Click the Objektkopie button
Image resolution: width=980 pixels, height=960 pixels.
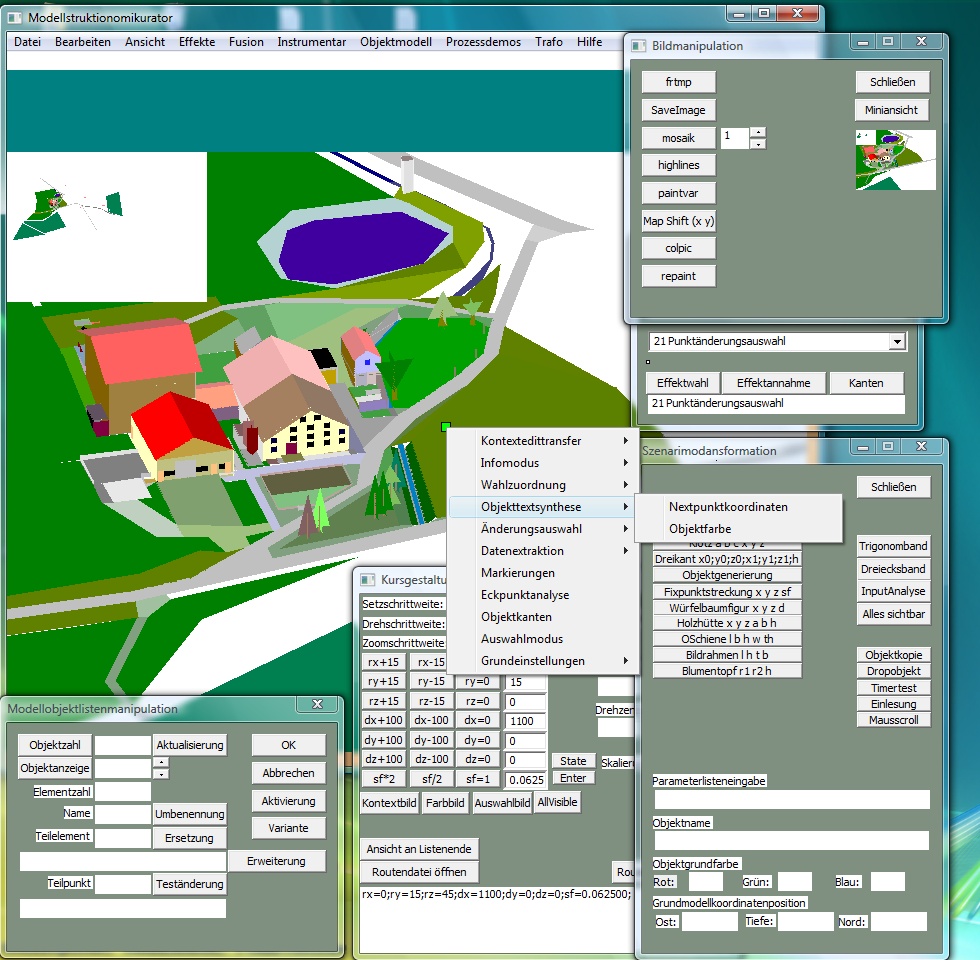(x=893, y=655)
